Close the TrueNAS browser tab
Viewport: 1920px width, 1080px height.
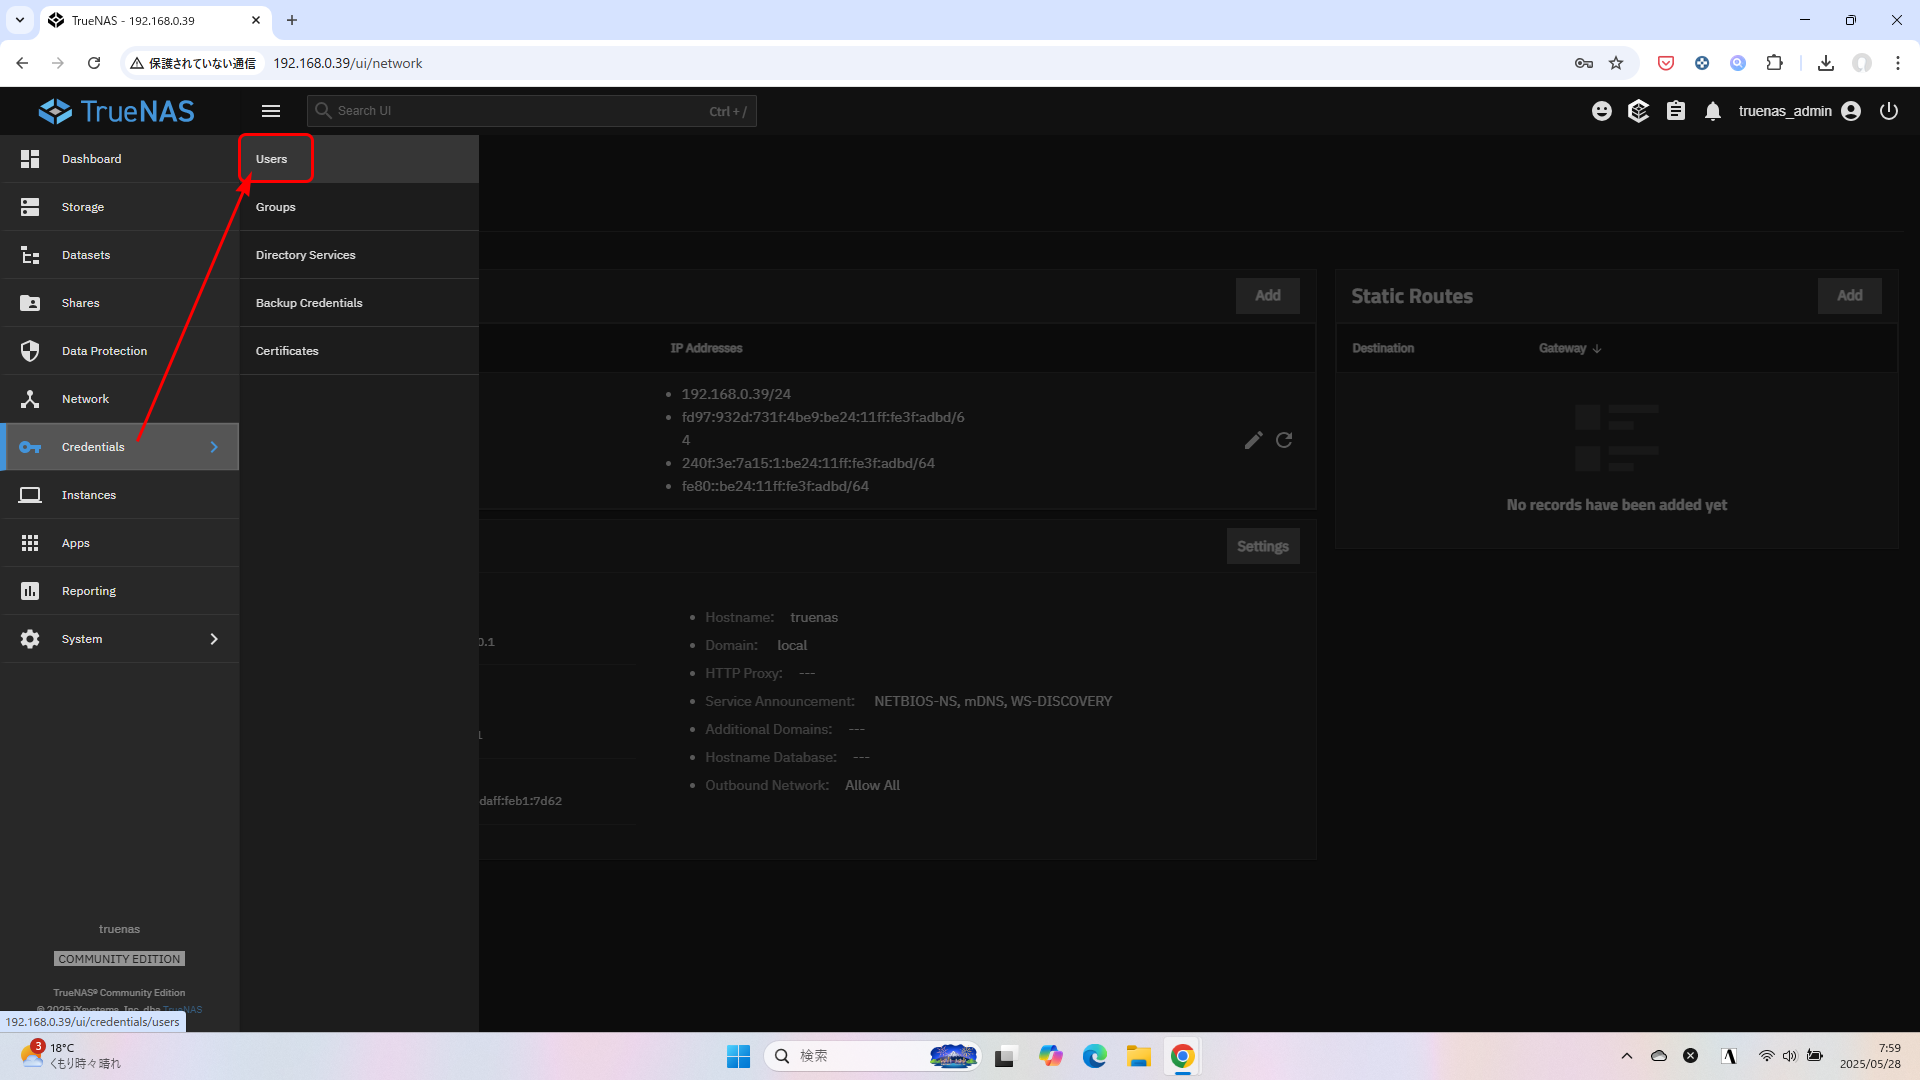pyautogui.click(x=256, y=20)
